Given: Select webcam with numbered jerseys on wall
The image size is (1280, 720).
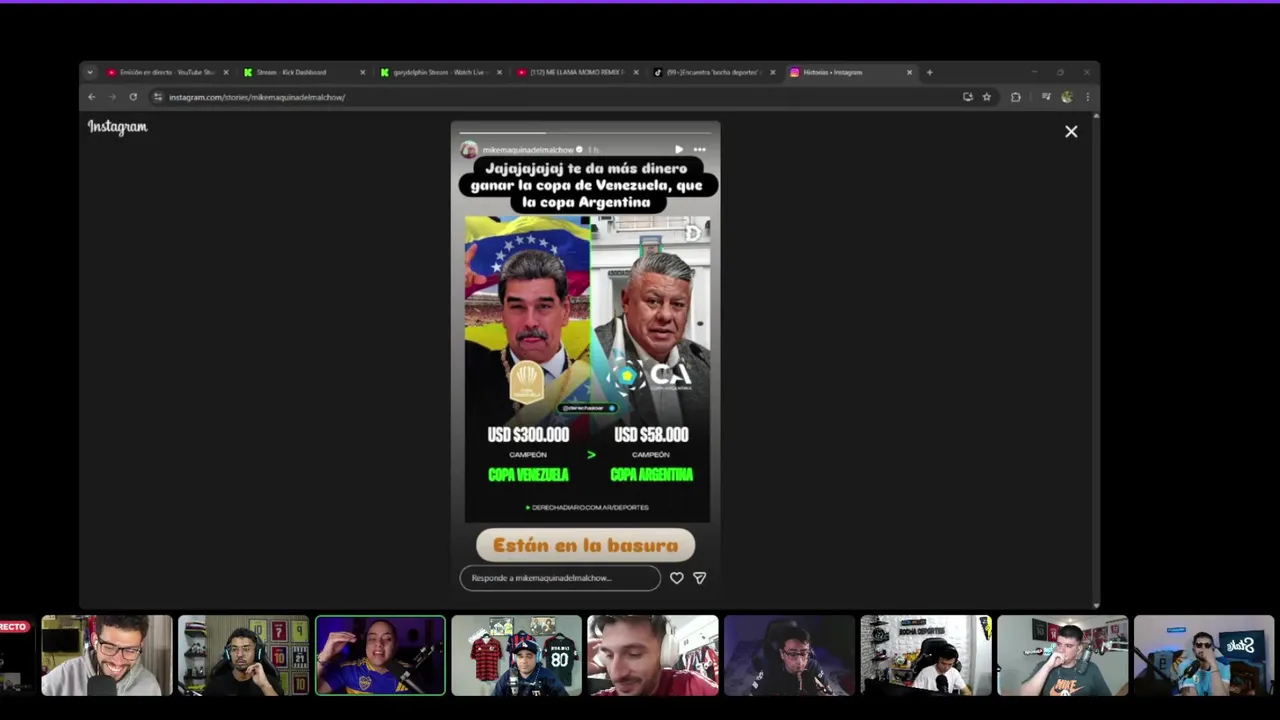Looking at the screenshot, I should tap(244, 655).
